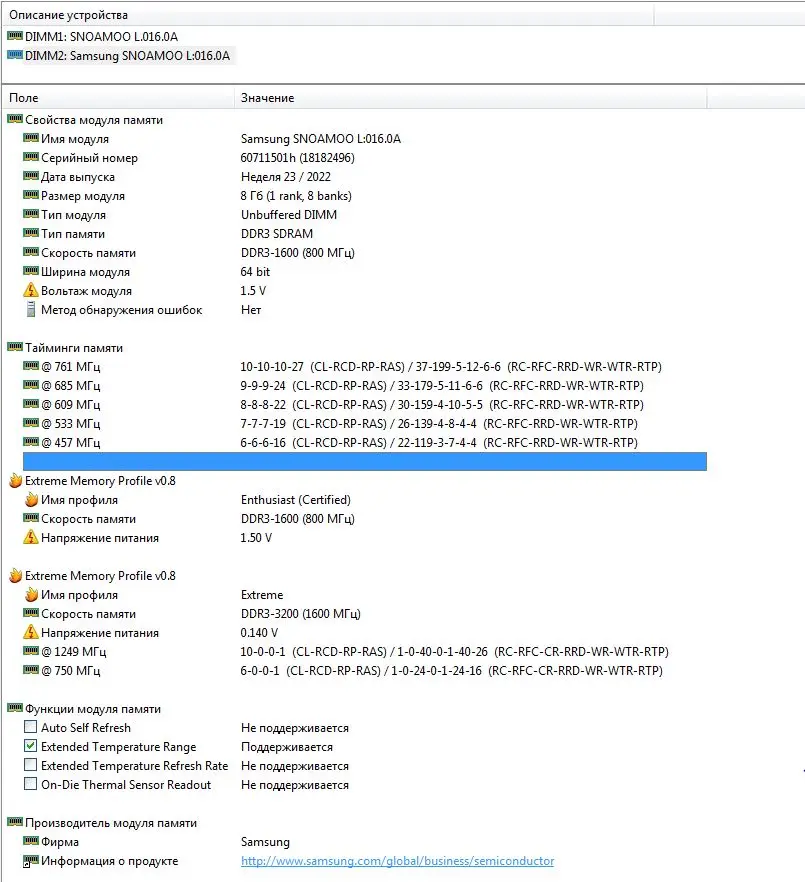The width and height of the screenshot is (805, 882).
Task: Click the 'Свойства модуля памяти' group icon
Action: click(15, 119)
